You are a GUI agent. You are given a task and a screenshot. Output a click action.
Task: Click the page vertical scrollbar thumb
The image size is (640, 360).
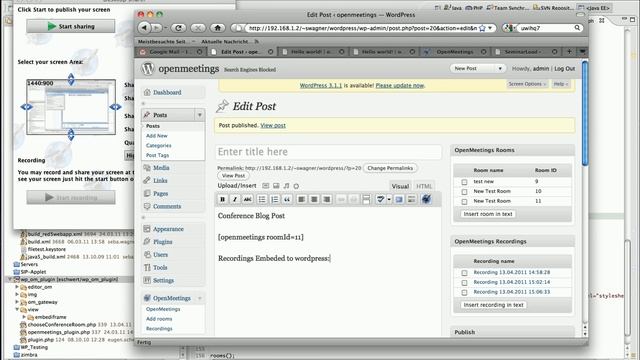click(x=585, y=113)
